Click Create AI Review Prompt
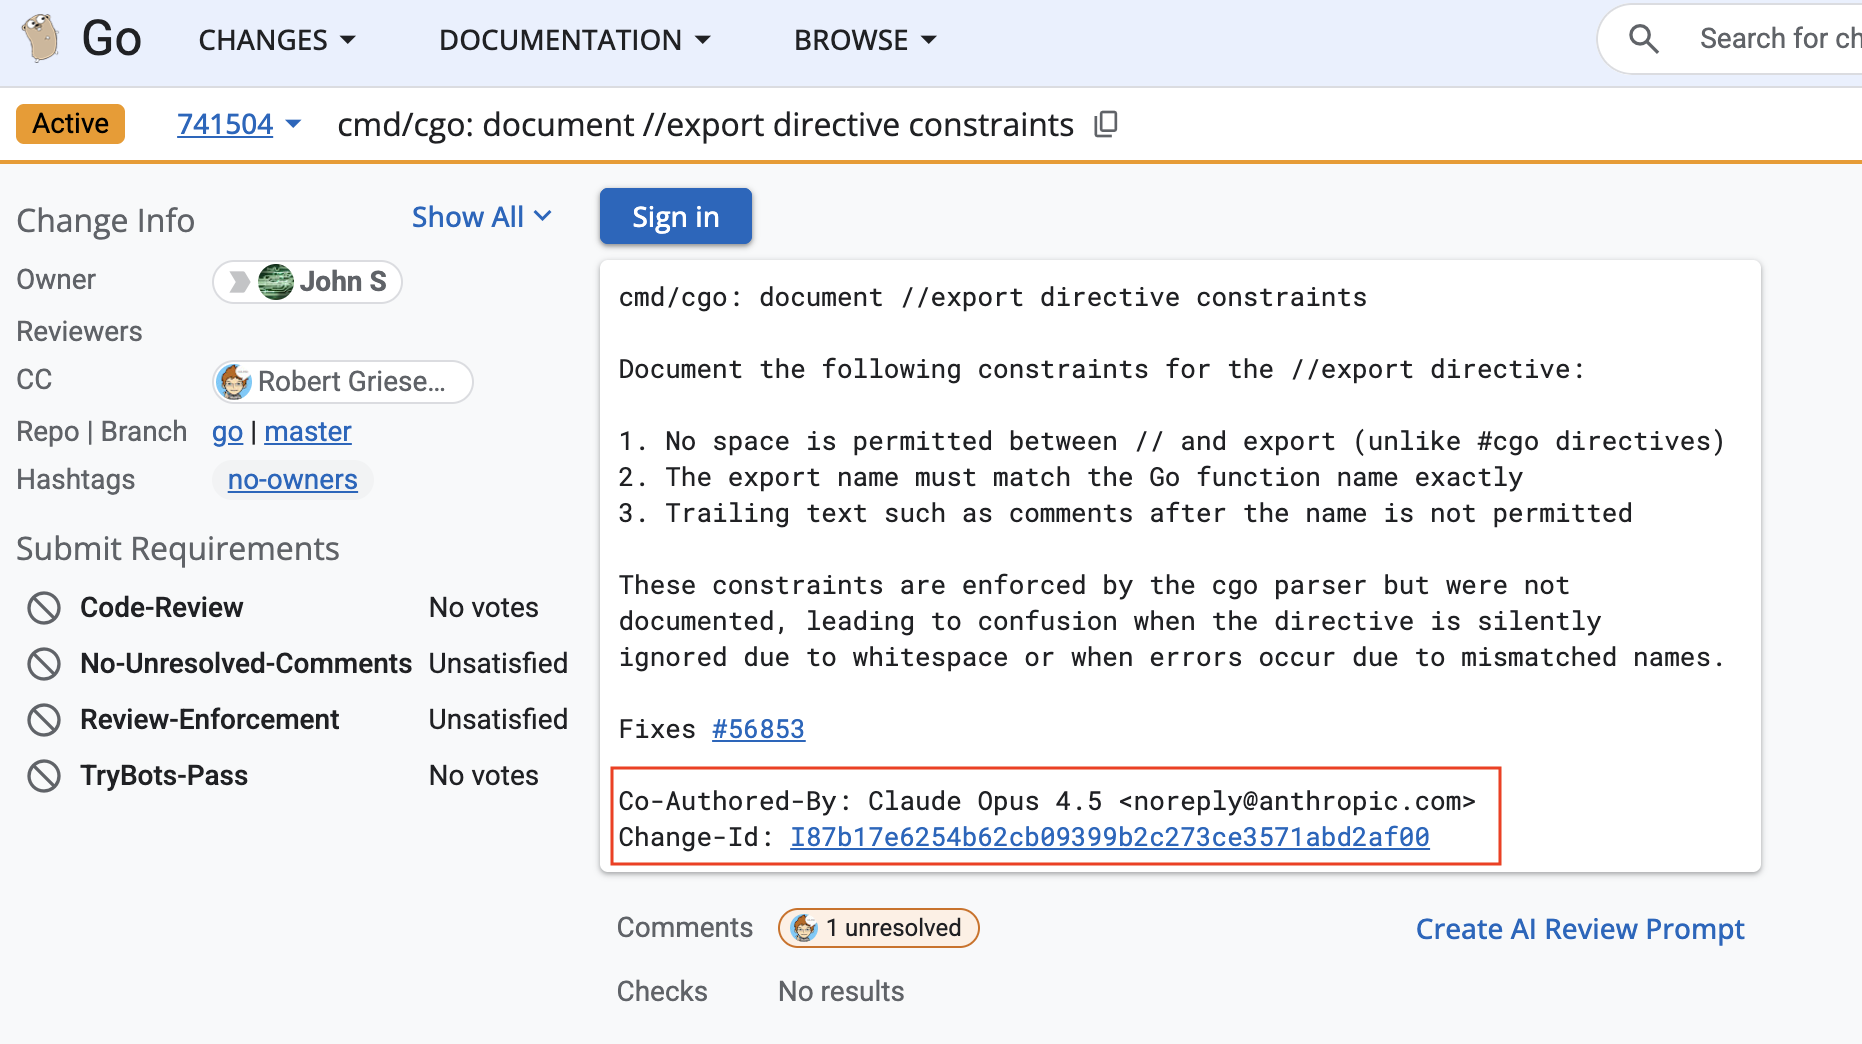This screenshot has width=1862, height=1044. pyautogui.click(x=1580, y=929)
